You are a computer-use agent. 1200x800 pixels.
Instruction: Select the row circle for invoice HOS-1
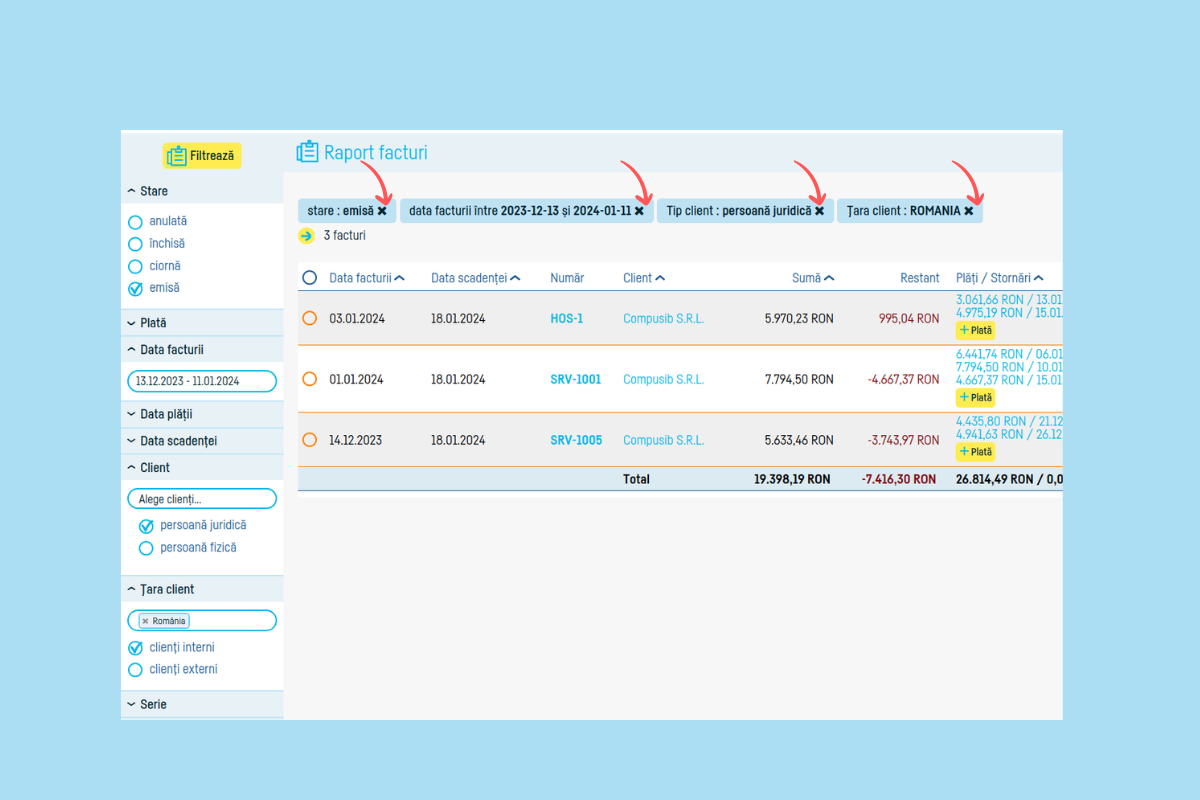[309, 318]
